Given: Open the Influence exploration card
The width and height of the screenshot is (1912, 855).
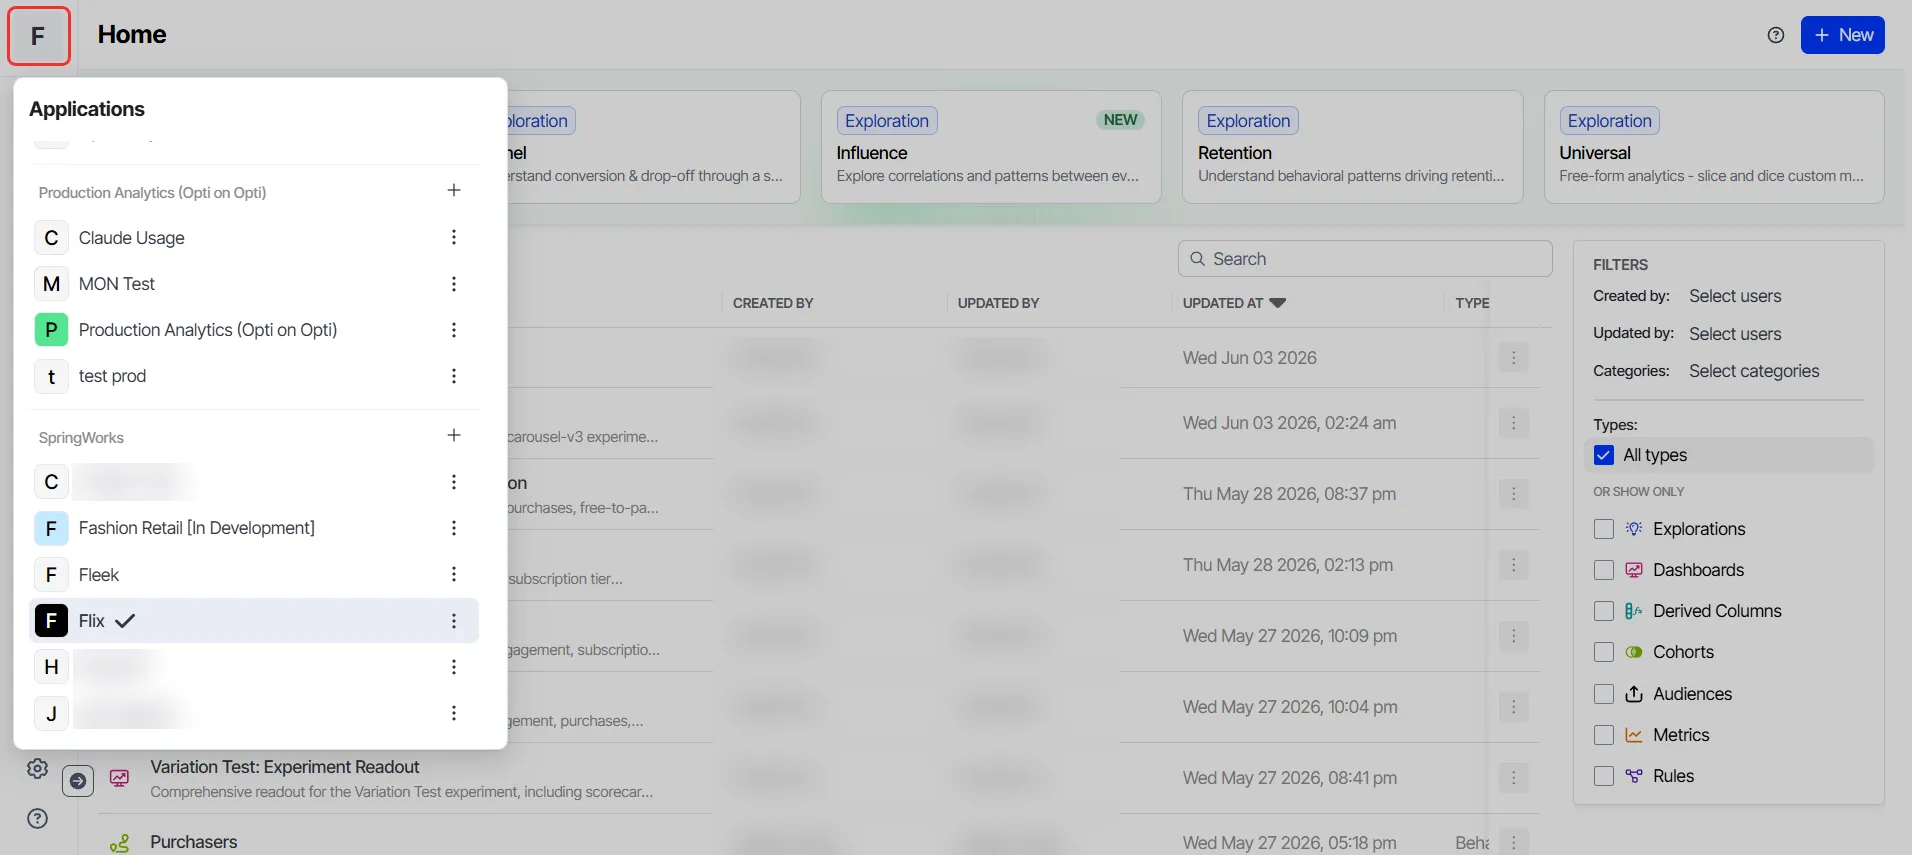Looking at the screenshot, I should point(991,147).
